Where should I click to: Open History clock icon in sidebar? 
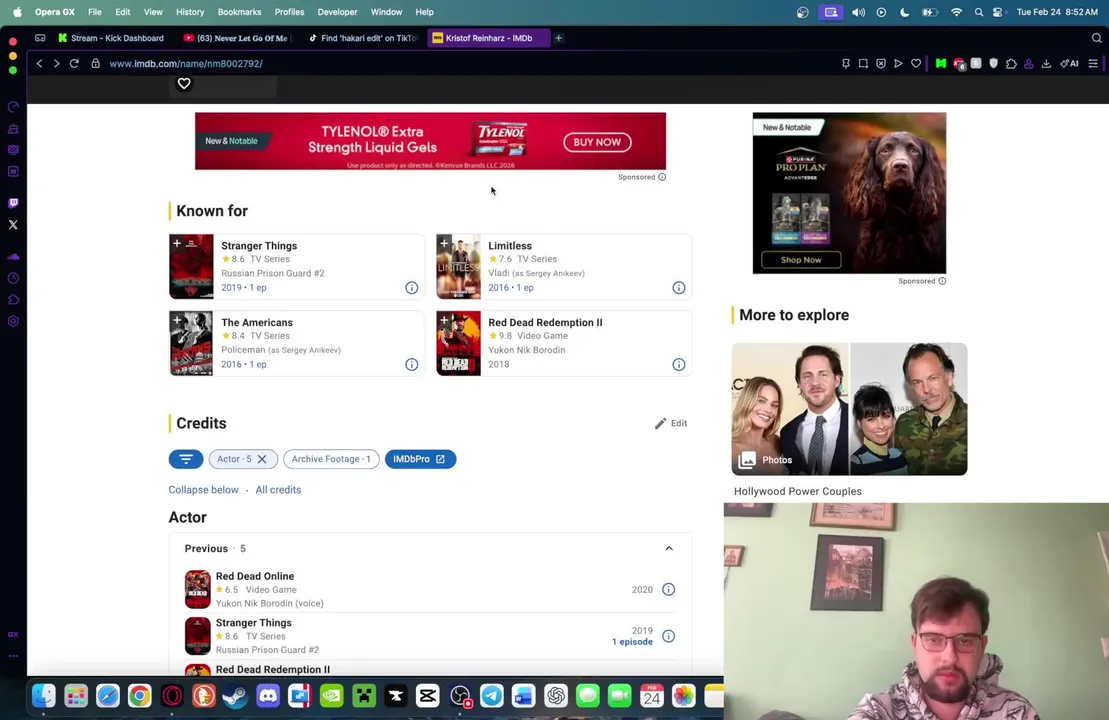(x=13, y=279)
